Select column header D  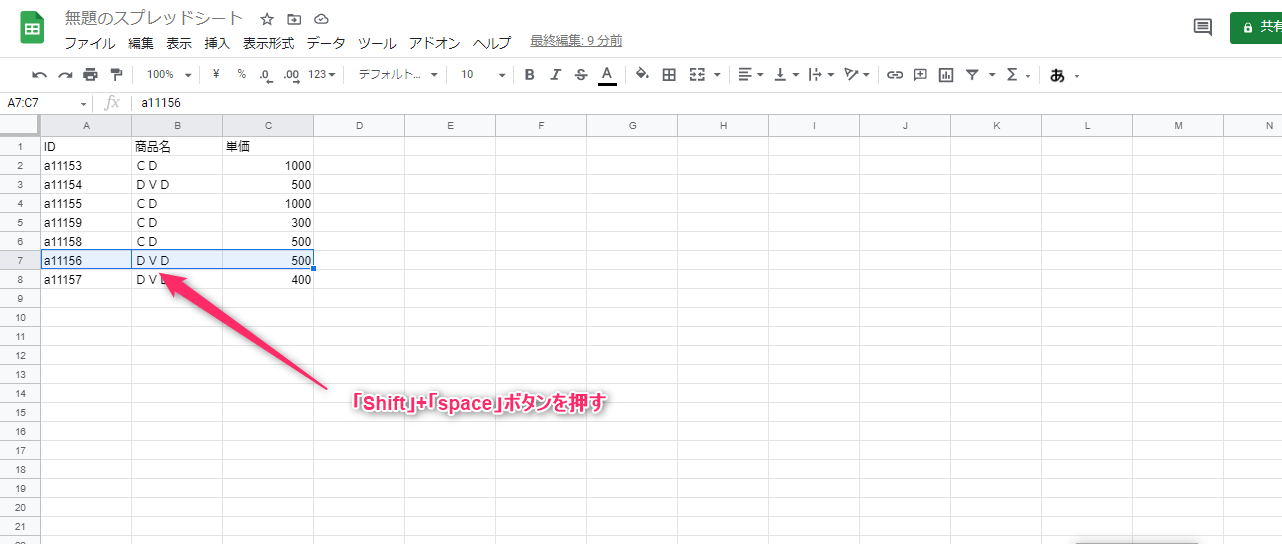pyautogui.click(x=359, y=125)
